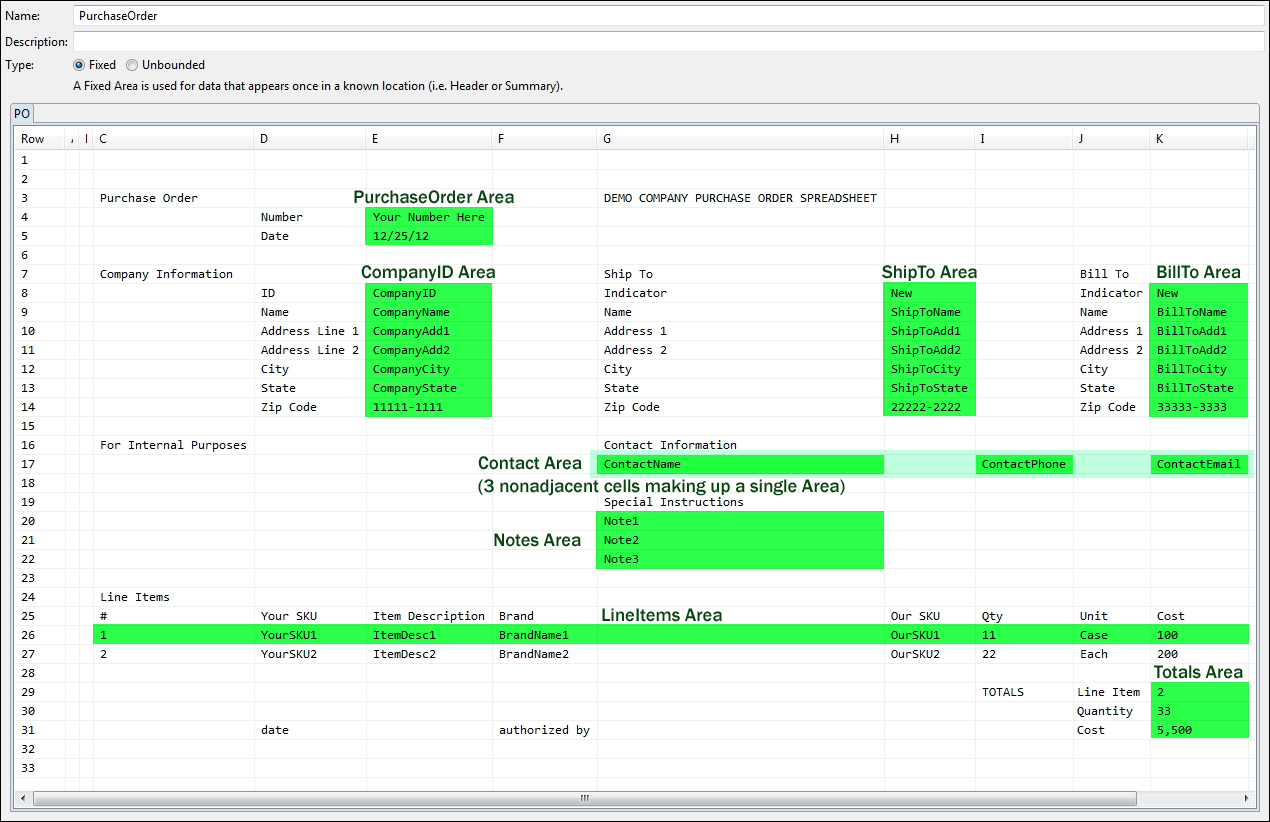Select the "Unbounded" type radio button
This screenshot has height=822, width=1270.
coord(132,65)
